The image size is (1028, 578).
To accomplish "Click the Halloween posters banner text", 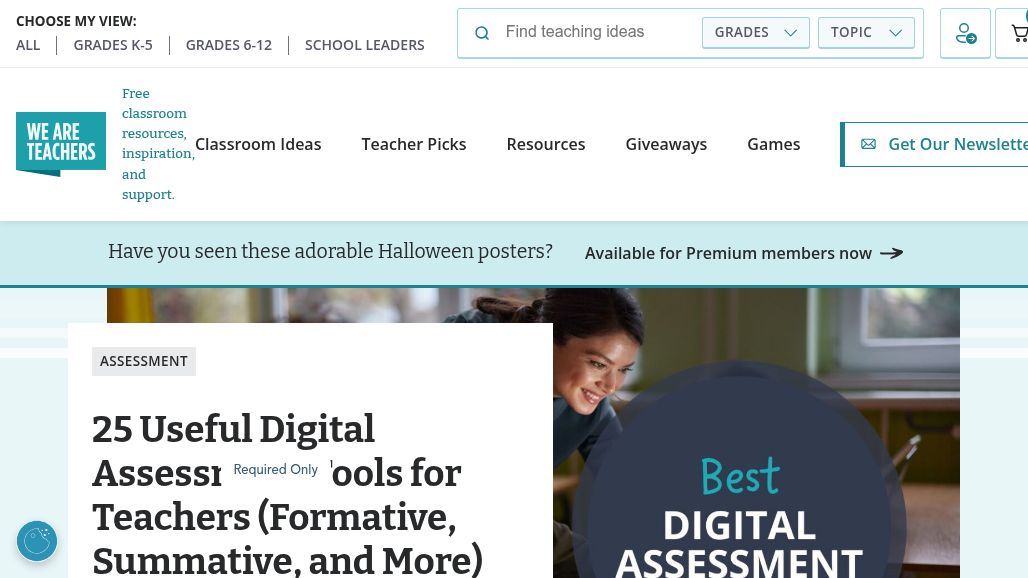I will (x=330, y=252).
